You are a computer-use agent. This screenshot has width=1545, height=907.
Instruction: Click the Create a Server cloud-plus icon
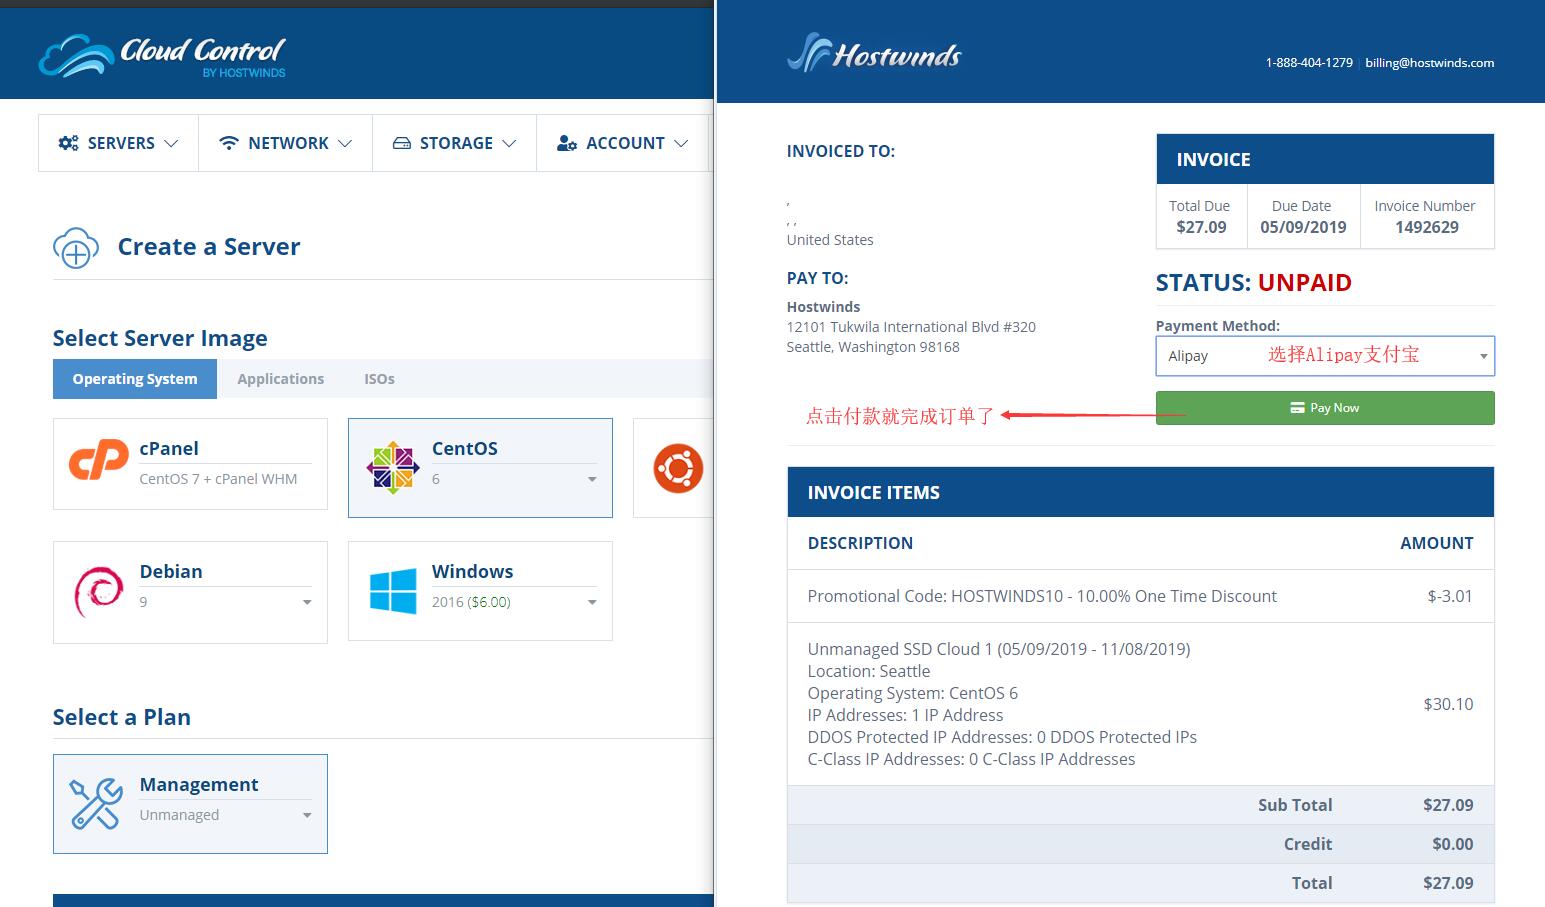pos(76,248)
